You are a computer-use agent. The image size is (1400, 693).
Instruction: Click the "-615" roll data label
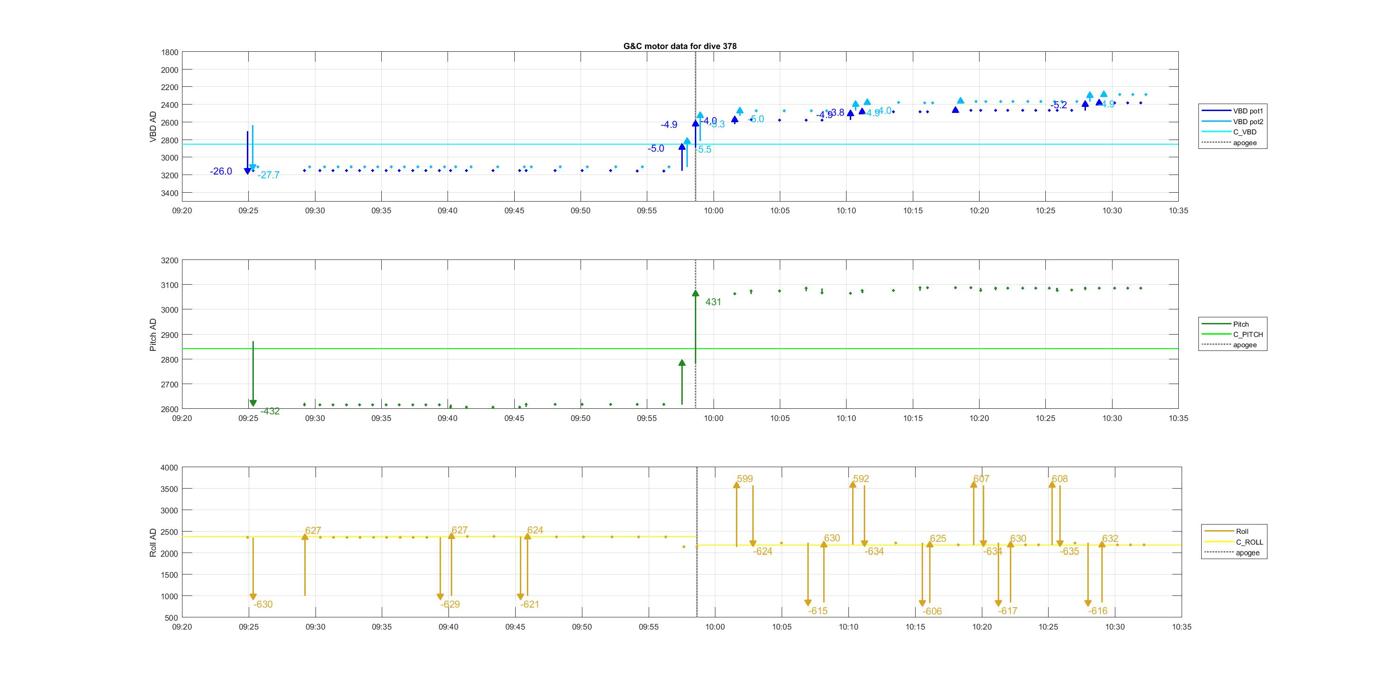pyautogui.click(x=818, y=611)
